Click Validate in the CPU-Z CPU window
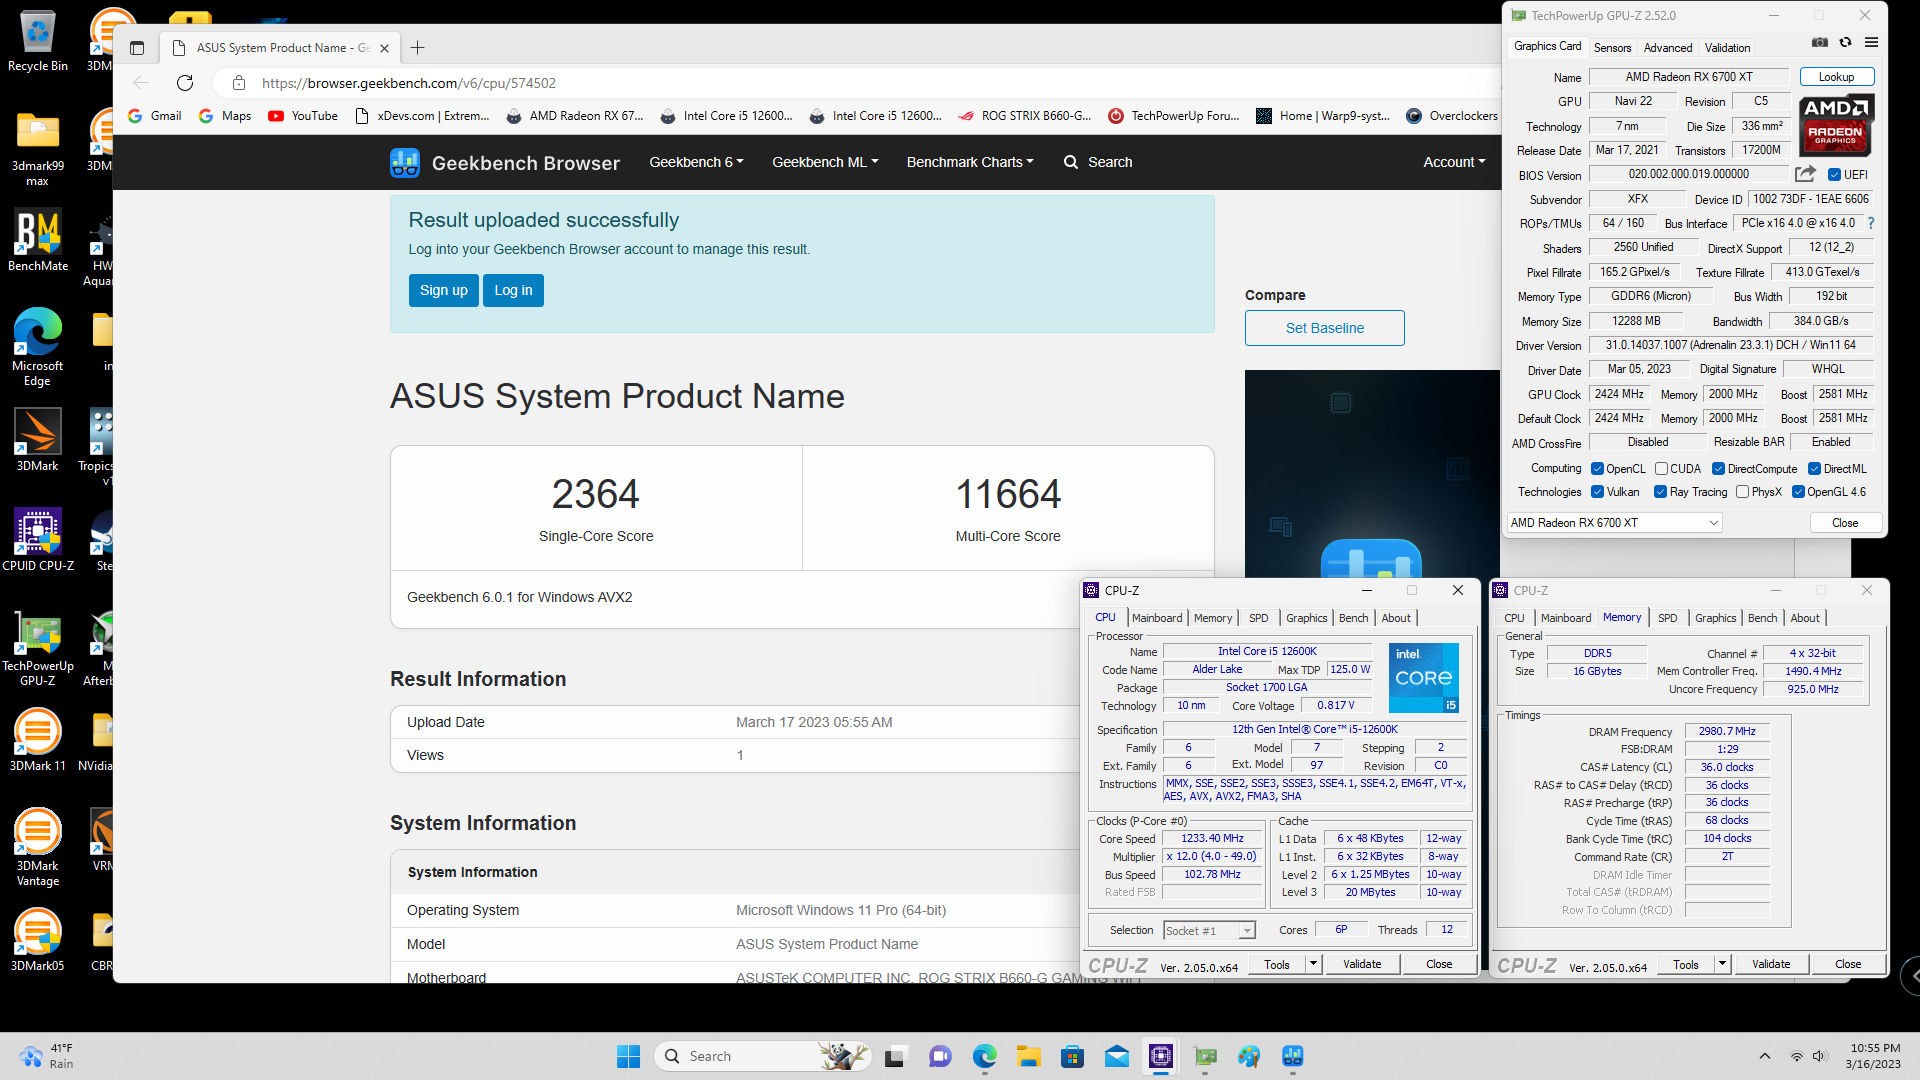 click(x=1362, y=964)
